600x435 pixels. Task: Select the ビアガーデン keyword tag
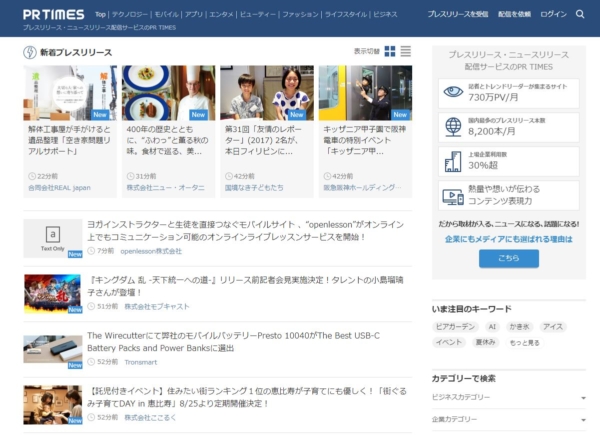click(455, 327)
